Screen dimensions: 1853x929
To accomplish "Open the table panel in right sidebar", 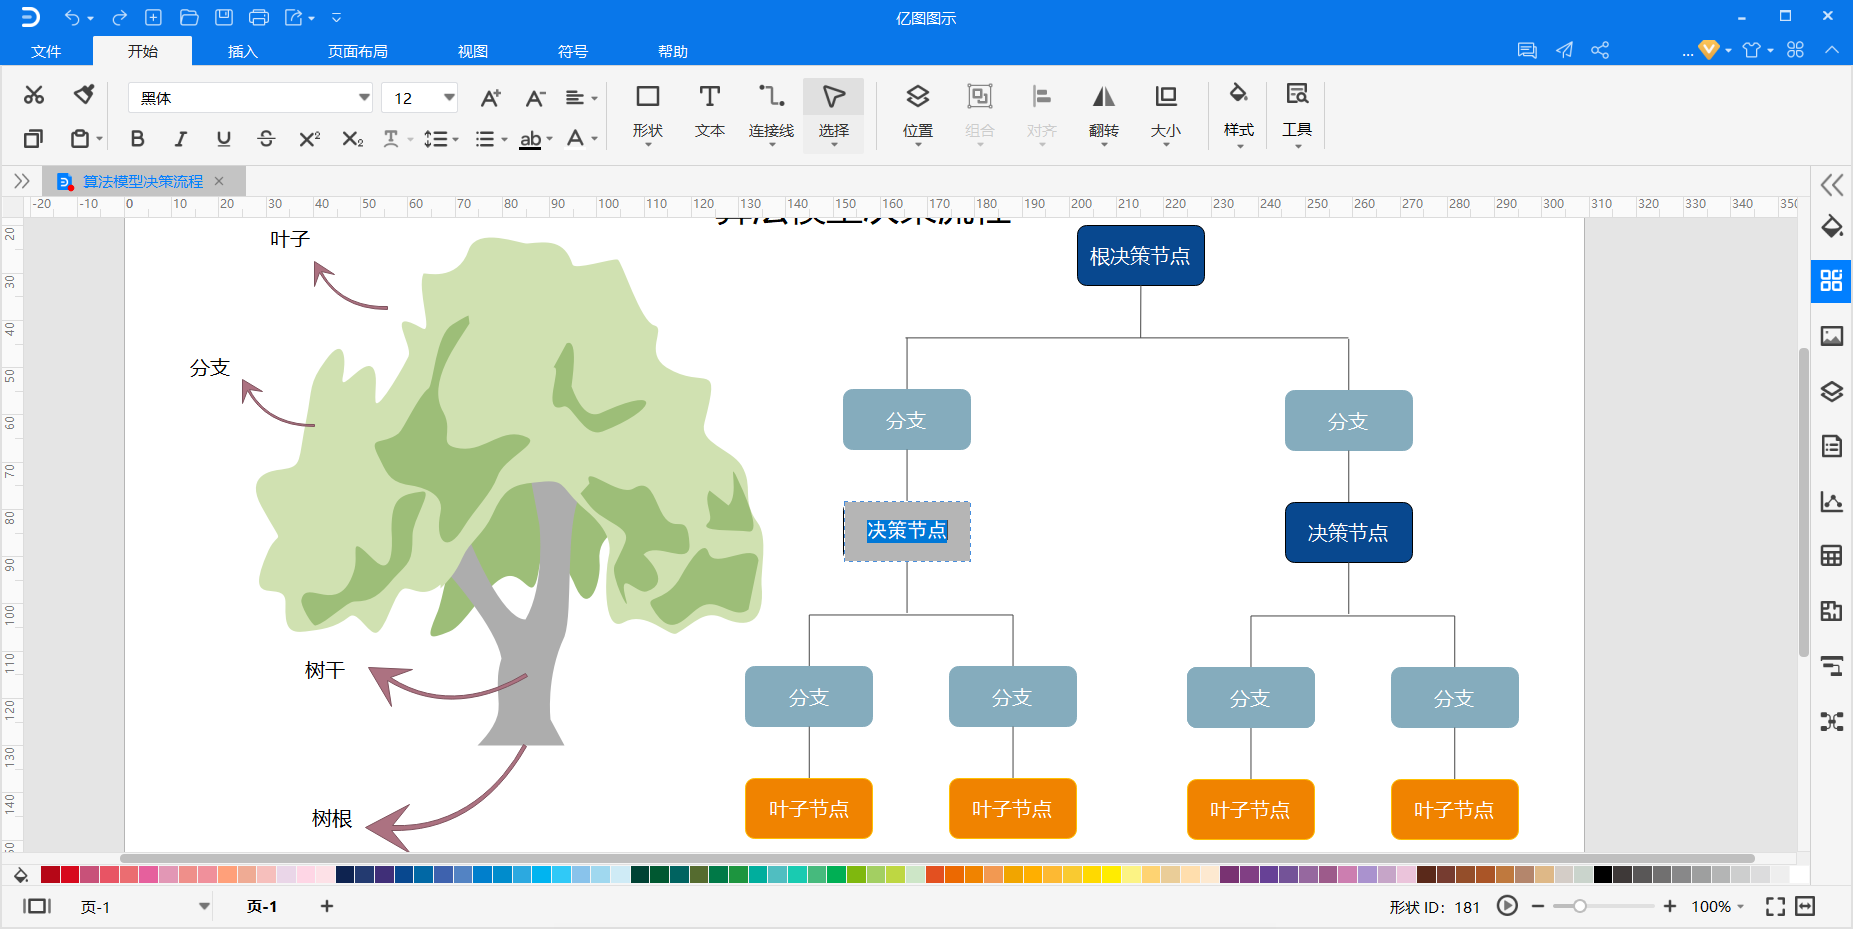I will click(1831, 556).
